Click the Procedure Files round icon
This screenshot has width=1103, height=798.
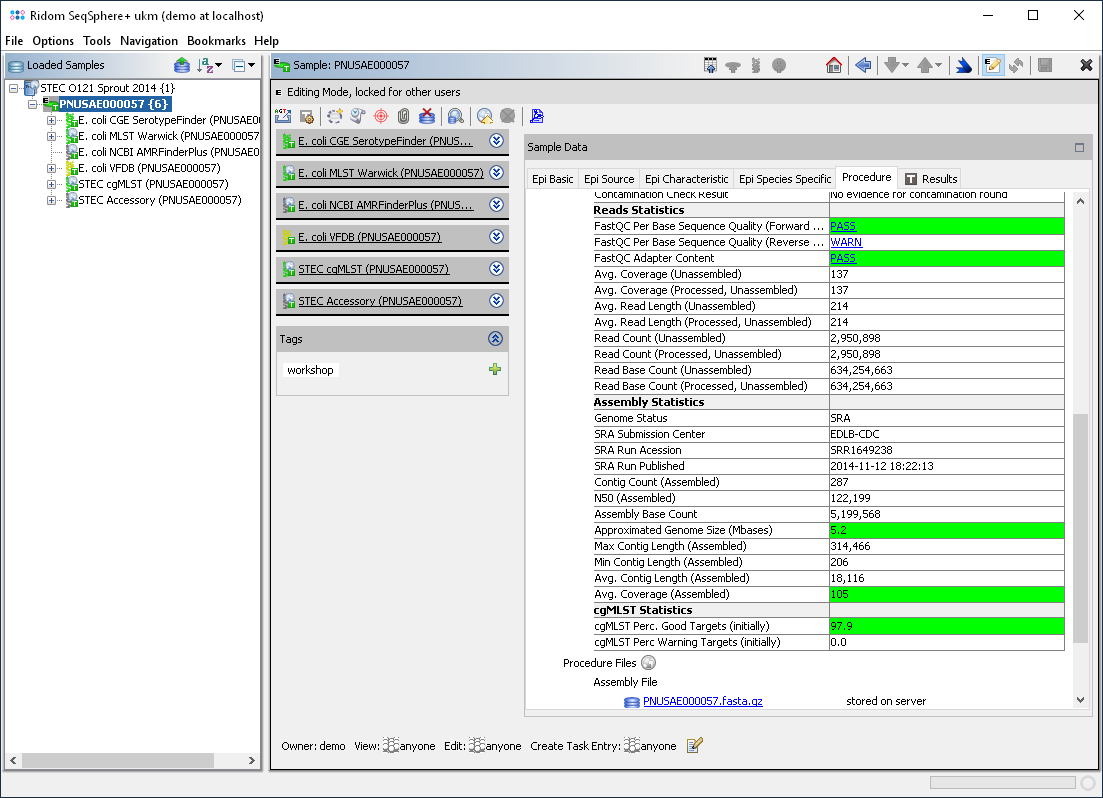(648, 663)
